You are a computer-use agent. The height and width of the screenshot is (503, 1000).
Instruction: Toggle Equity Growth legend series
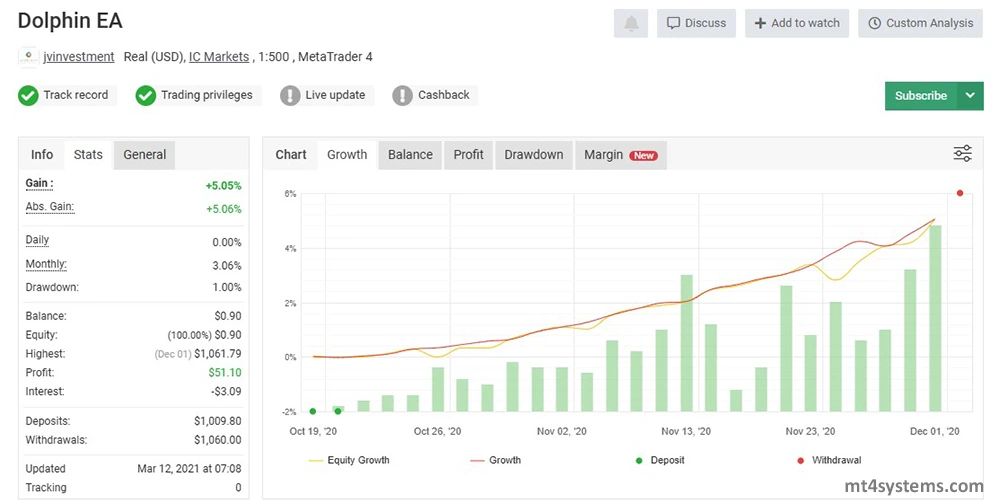click(348, 460)
